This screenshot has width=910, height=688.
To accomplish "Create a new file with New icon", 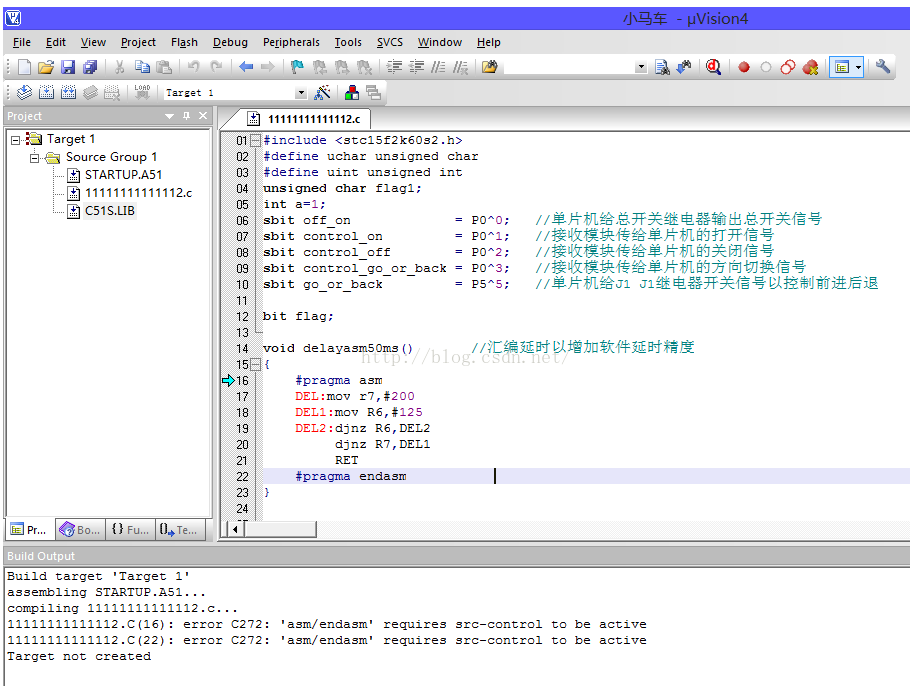I will coord(24,67).
